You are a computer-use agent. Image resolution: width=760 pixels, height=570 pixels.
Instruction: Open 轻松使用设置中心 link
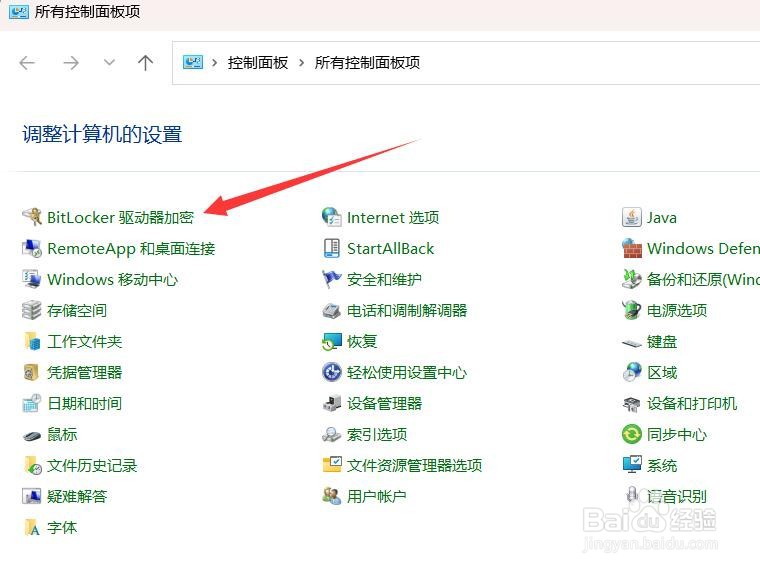pyautogui.click(x=407, y=373)
